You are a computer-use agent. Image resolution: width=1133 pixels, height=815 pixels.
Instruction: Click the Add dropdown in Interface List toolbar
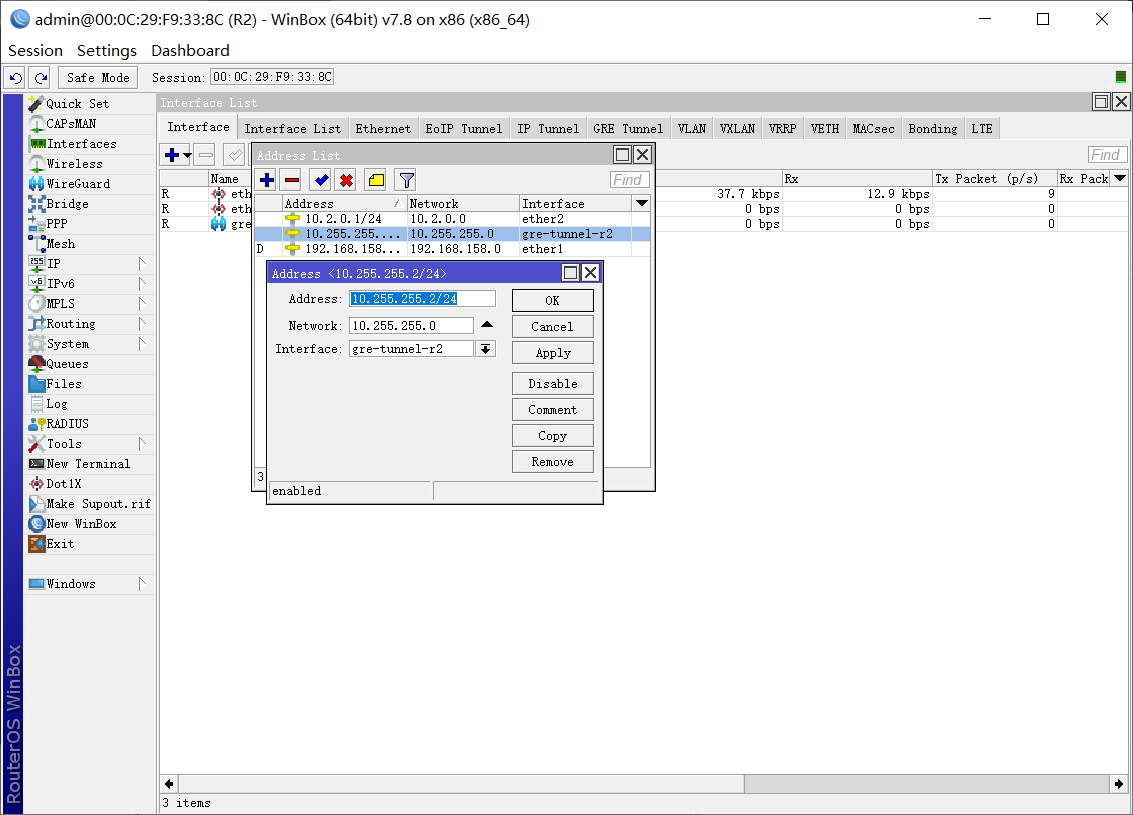[x=187, y=155]
